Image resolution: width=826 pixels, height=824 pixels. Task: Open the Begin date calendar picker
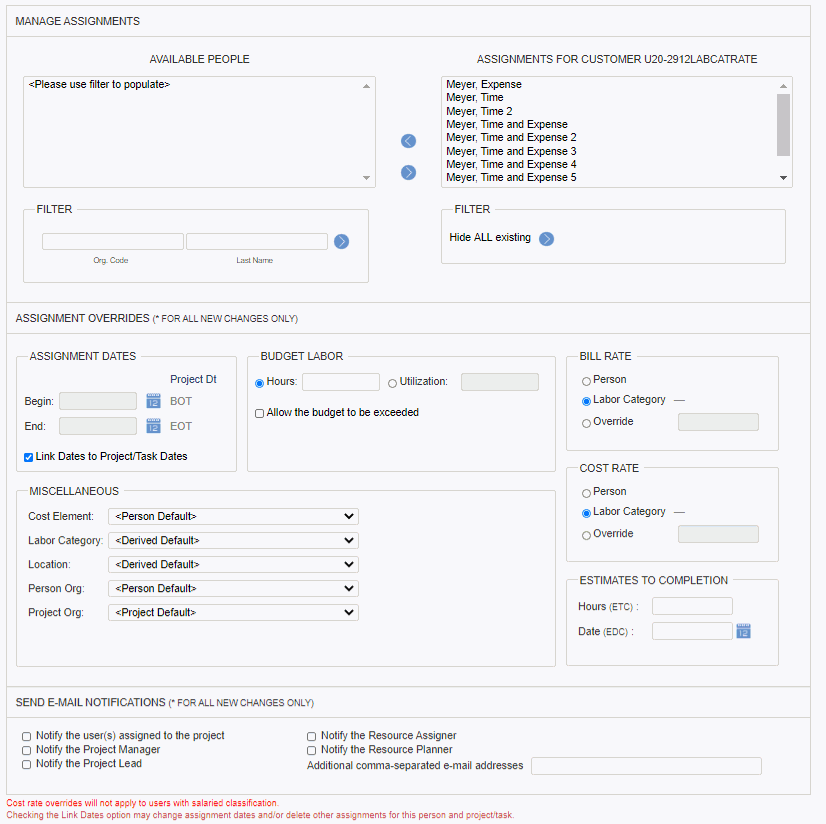153,400
